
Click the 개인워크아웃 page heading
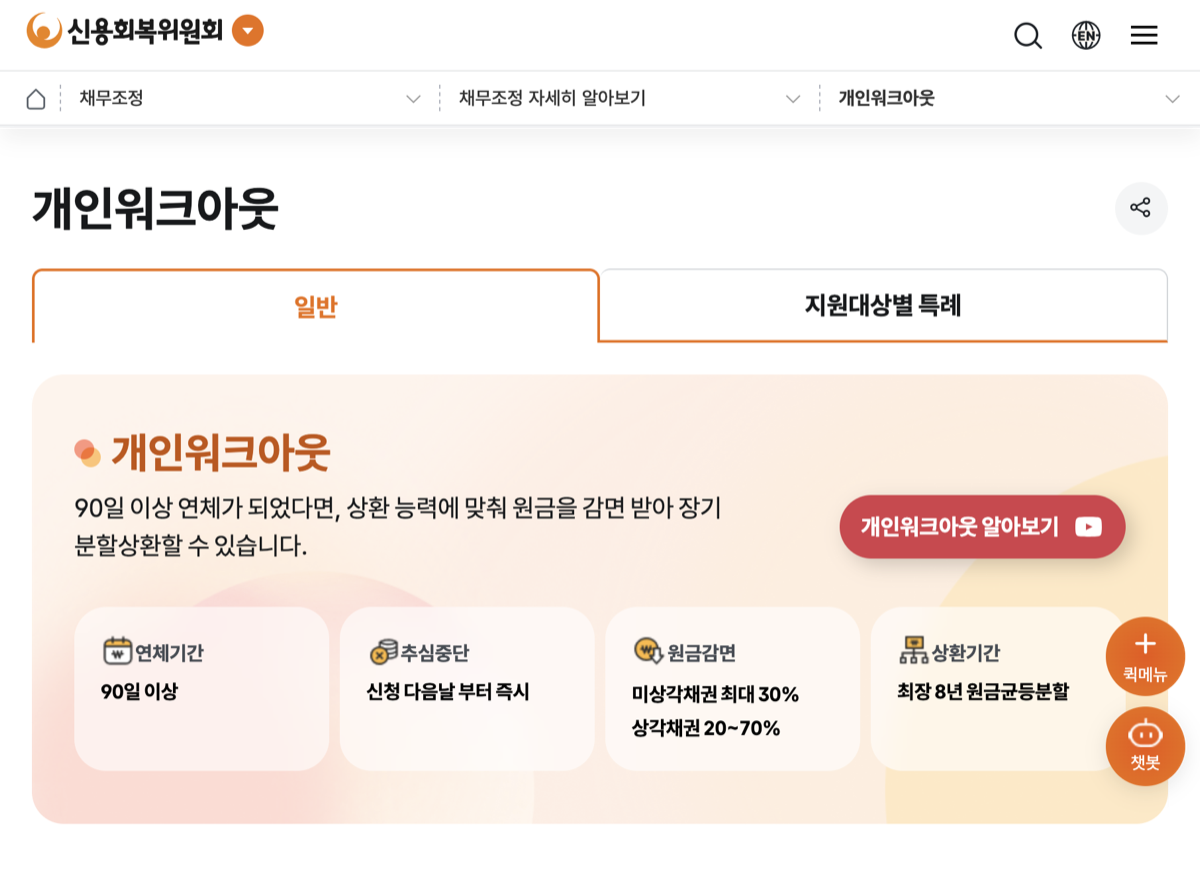click(x=155, y=209)
